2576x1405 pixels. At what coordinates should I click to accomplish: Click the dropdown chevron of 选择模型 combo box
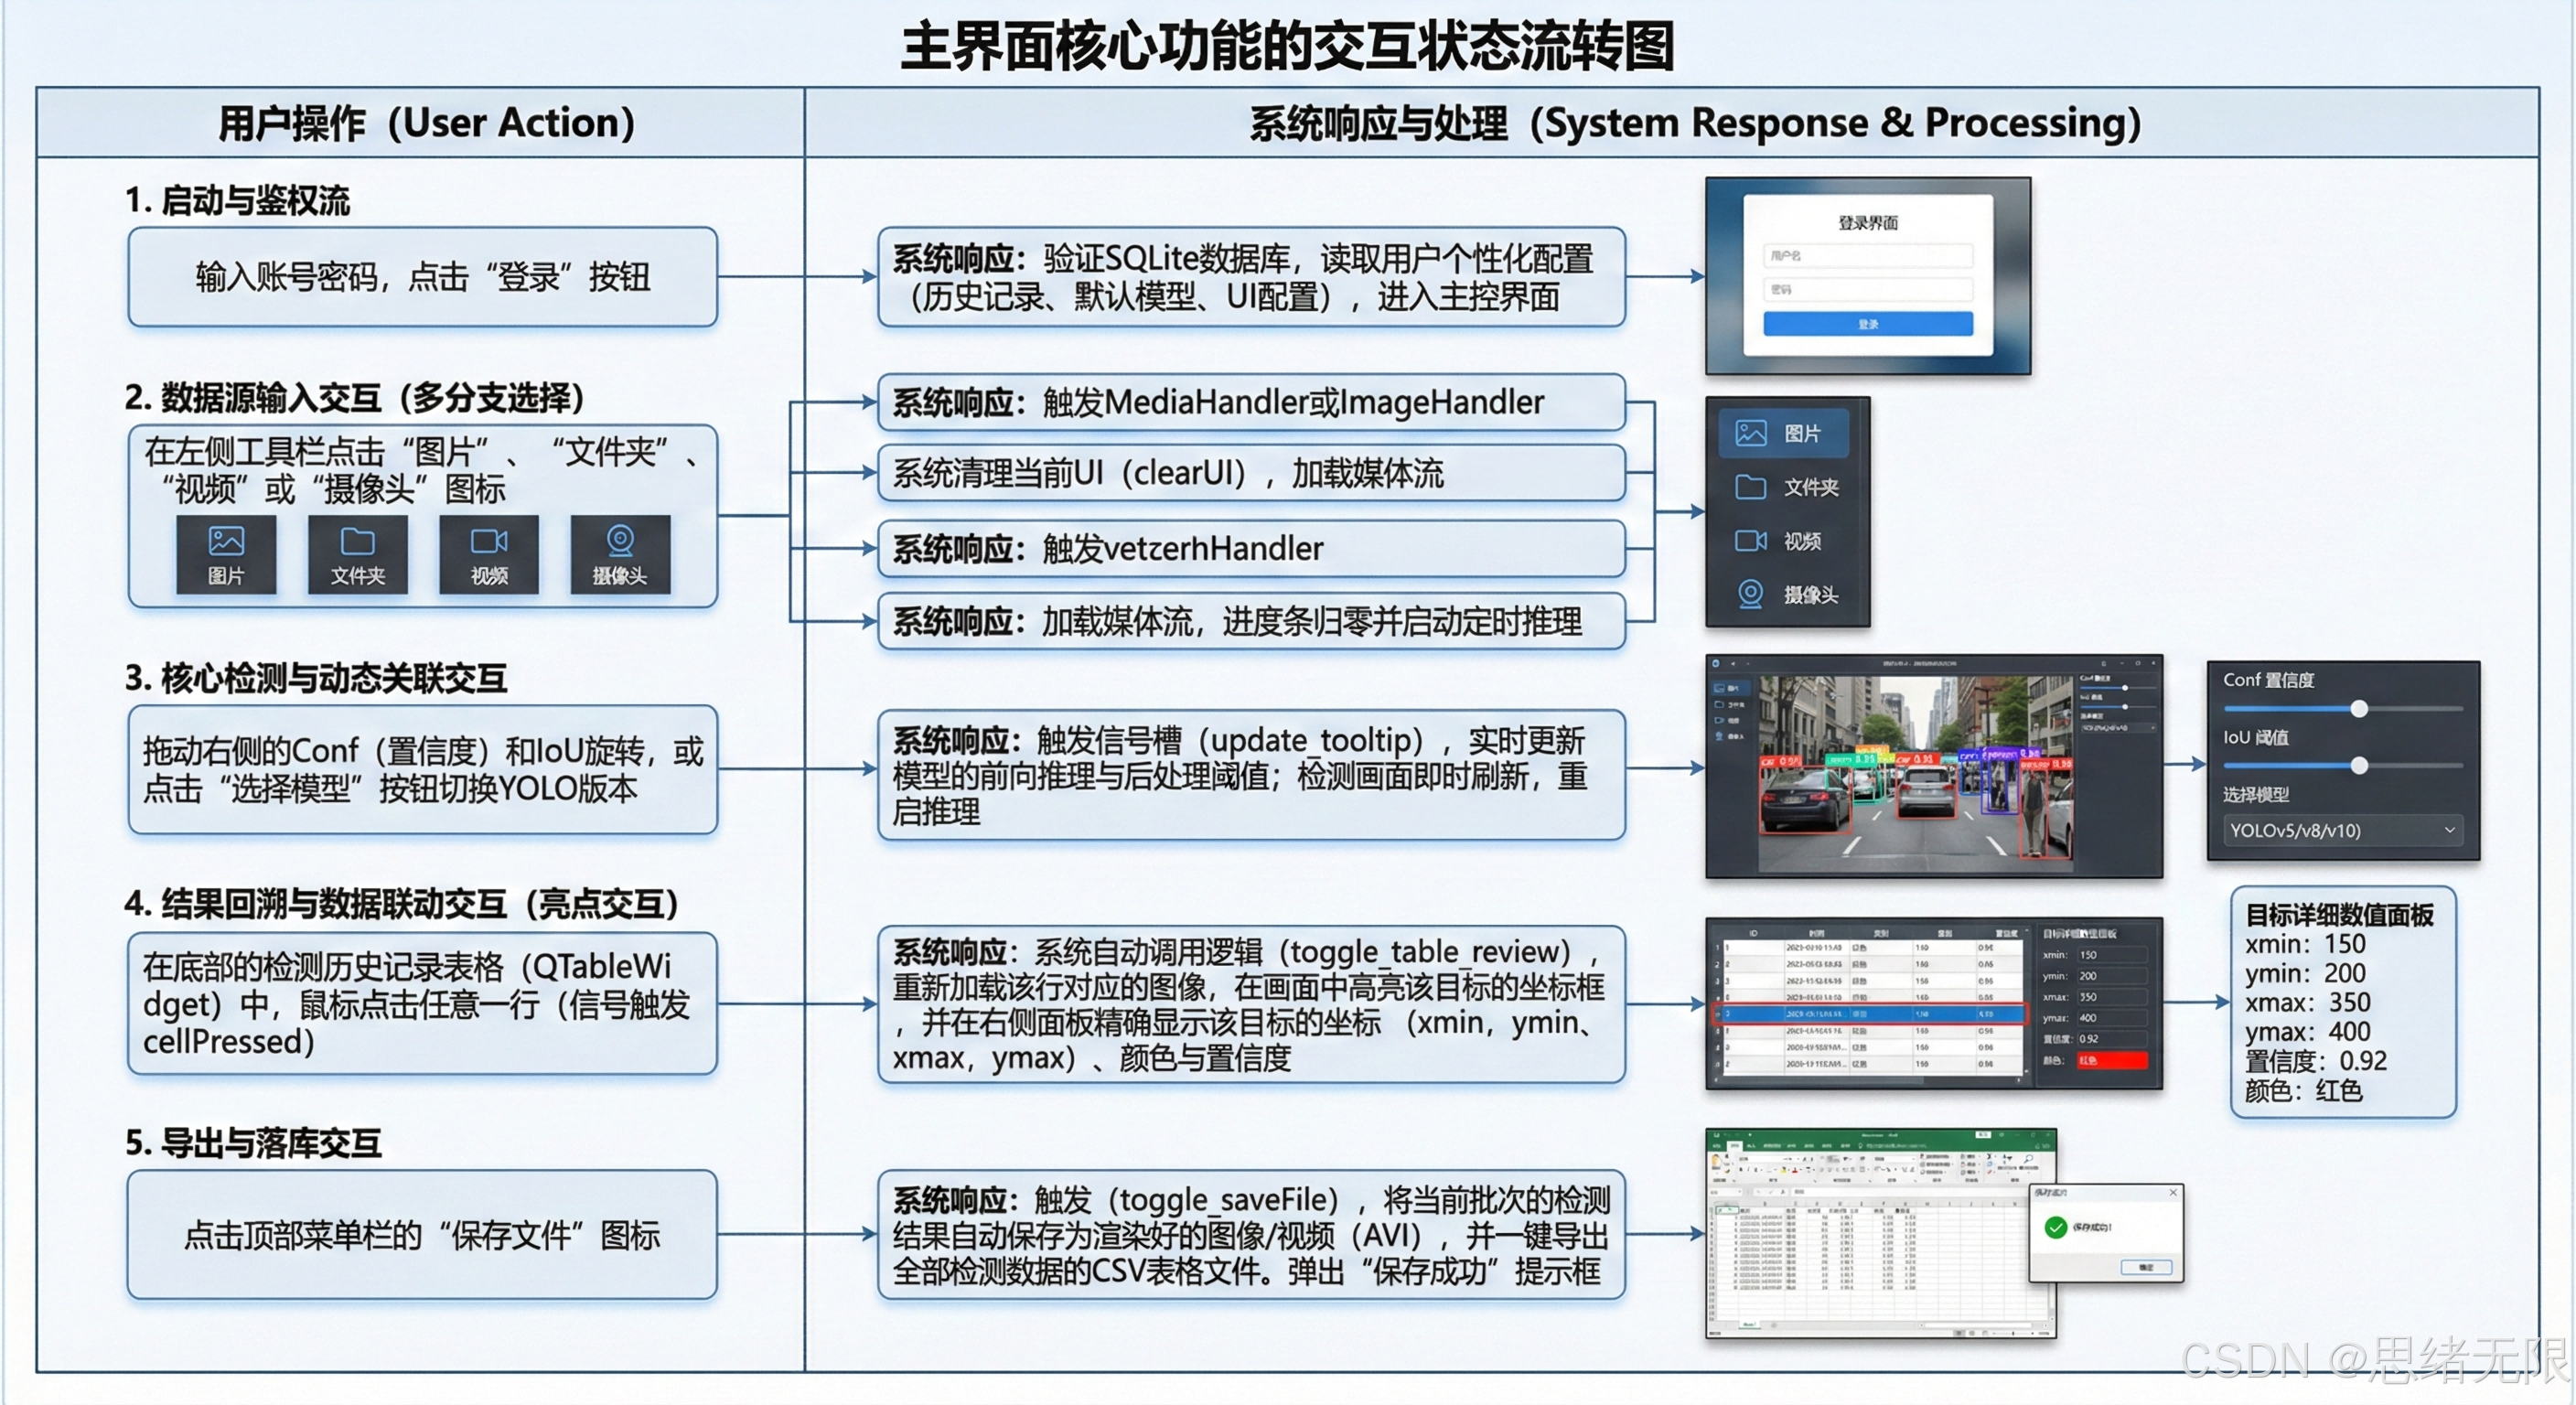2449,830
